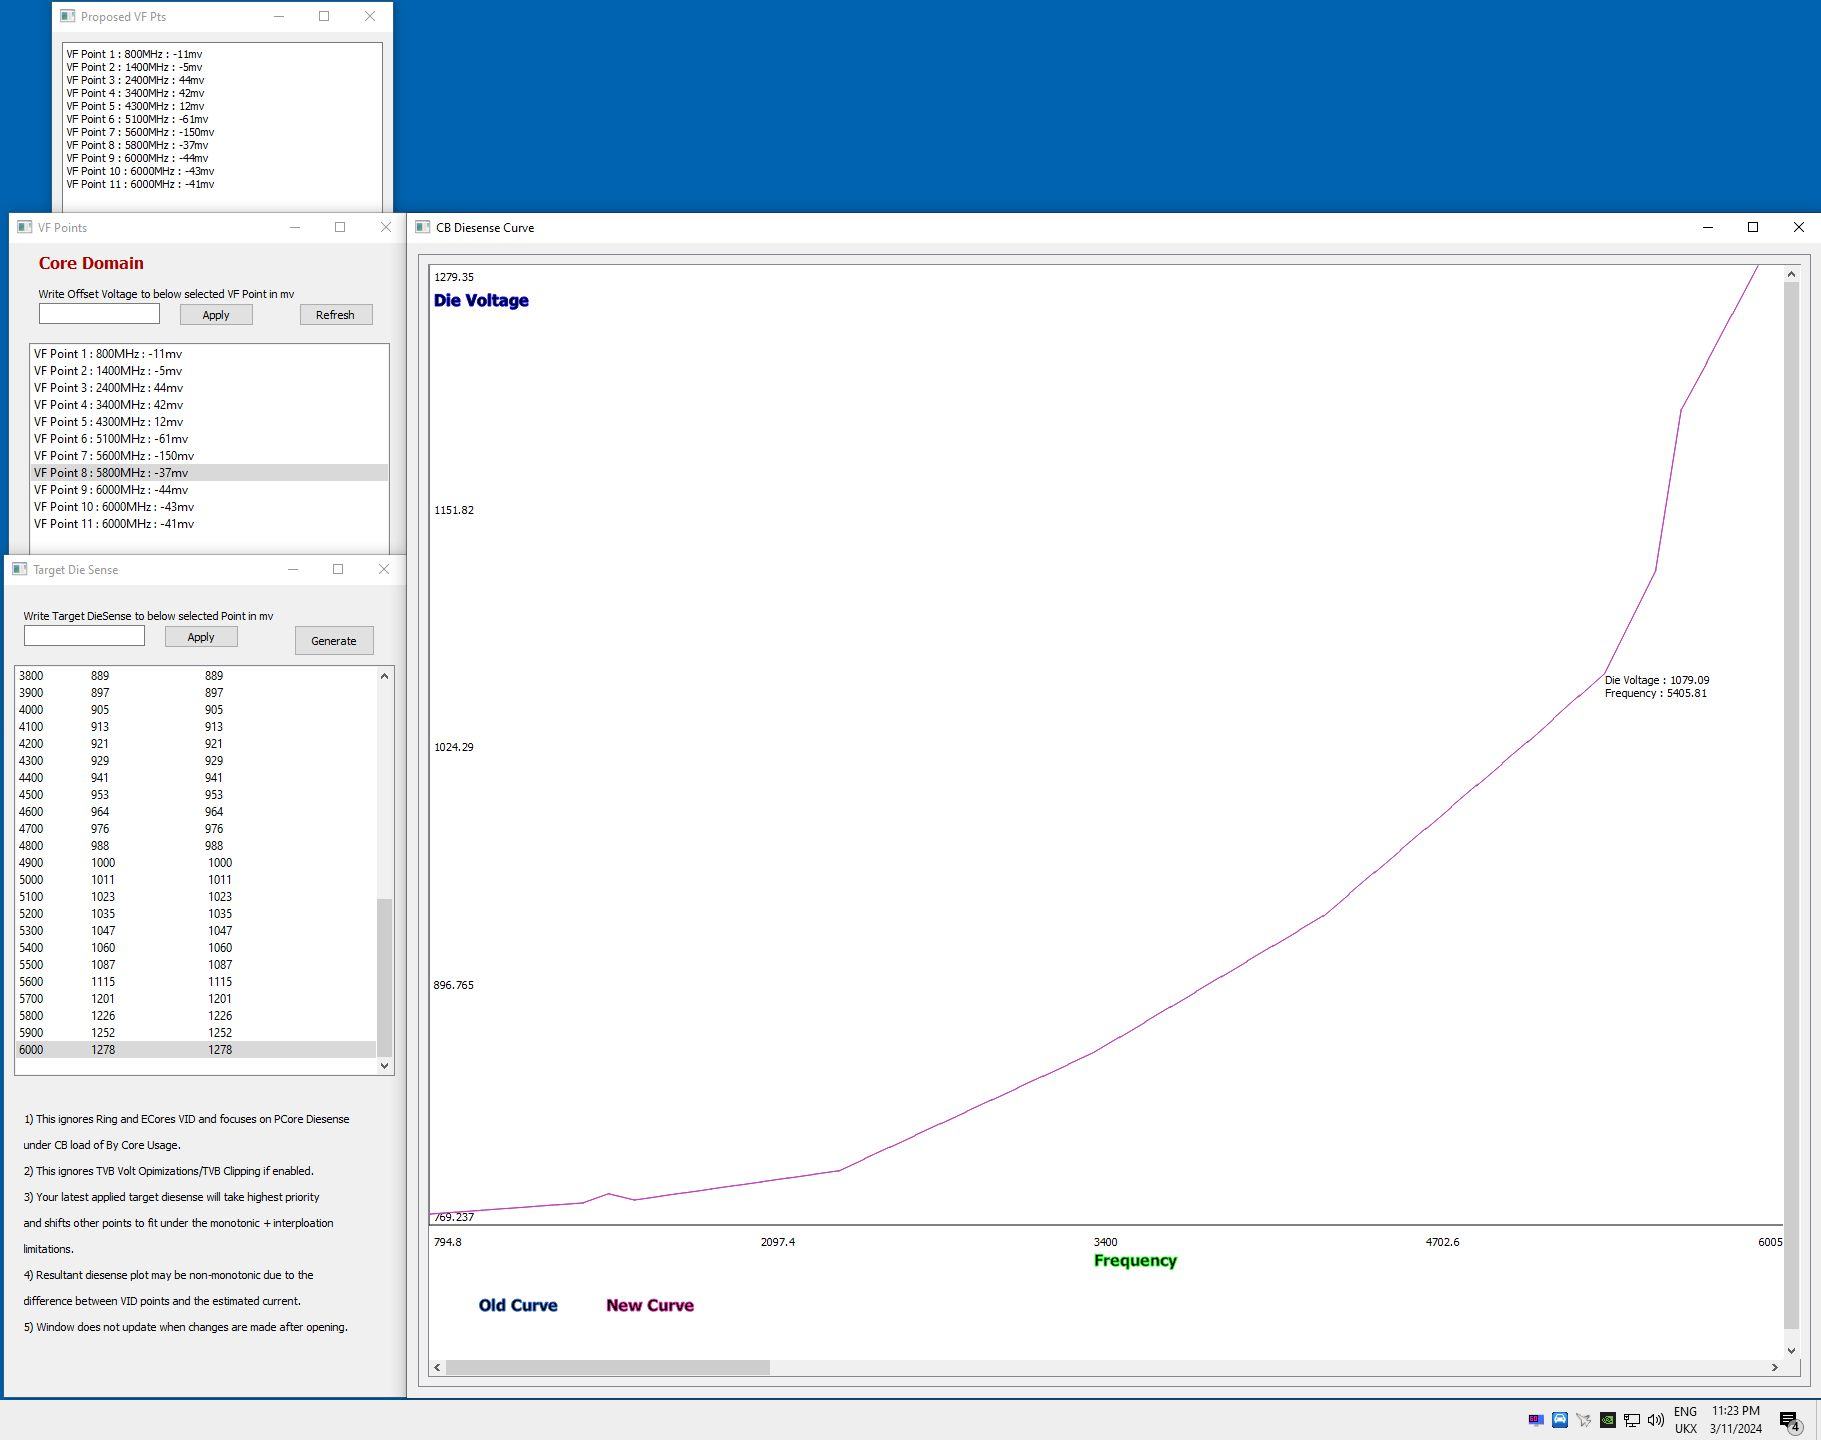Click the Frequency axis label
This screenshot has width=1821, height=1440.
point(1135,1261)
